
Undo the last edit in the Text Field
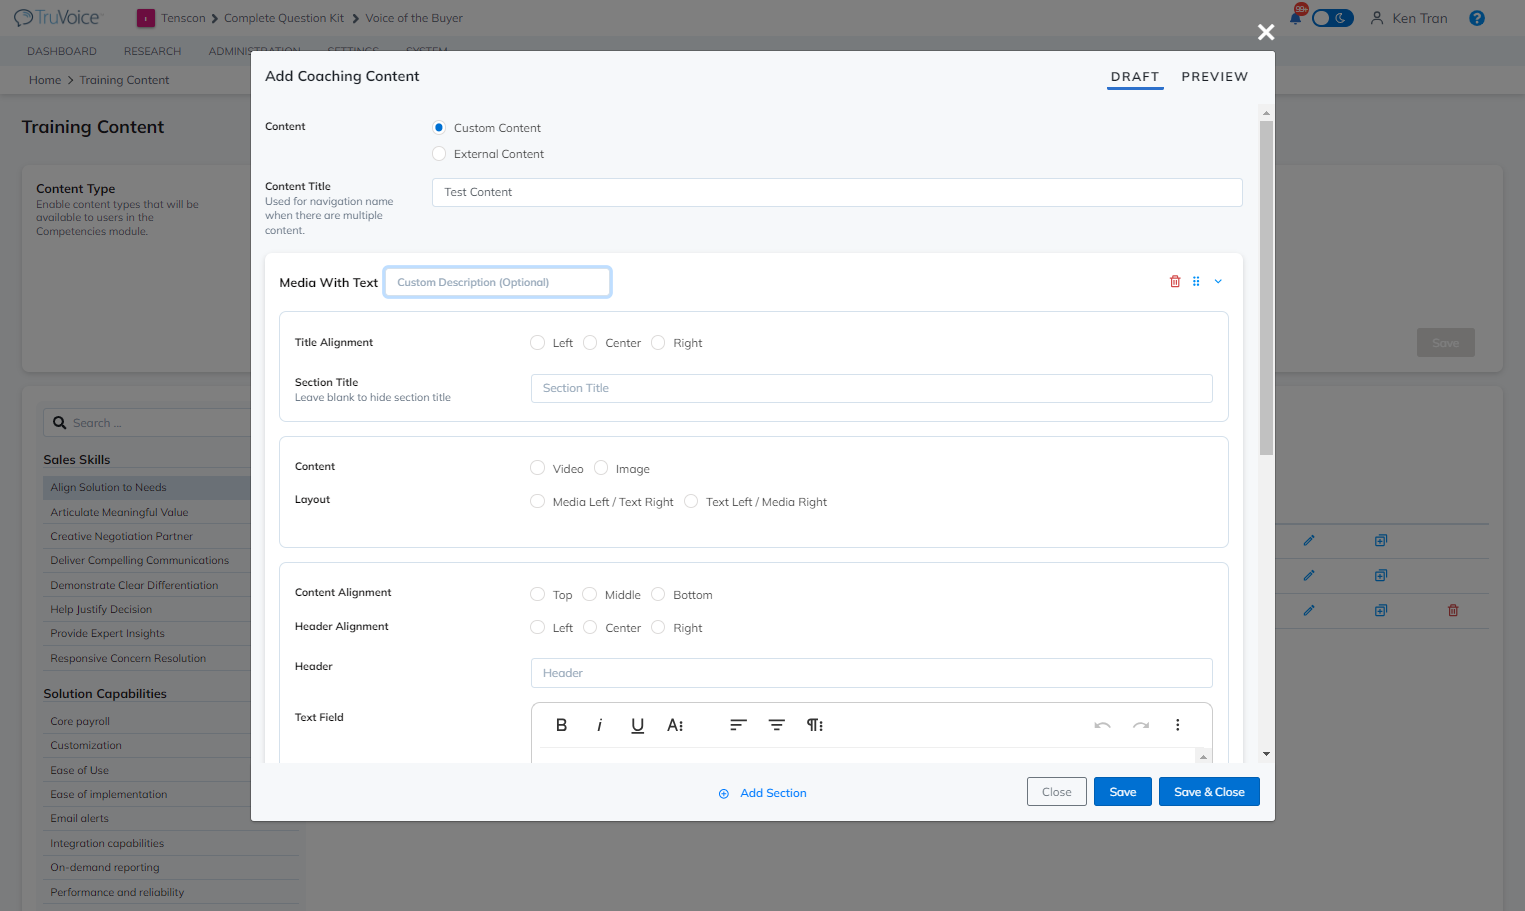pyautogui.click(x=1103, y=725)
